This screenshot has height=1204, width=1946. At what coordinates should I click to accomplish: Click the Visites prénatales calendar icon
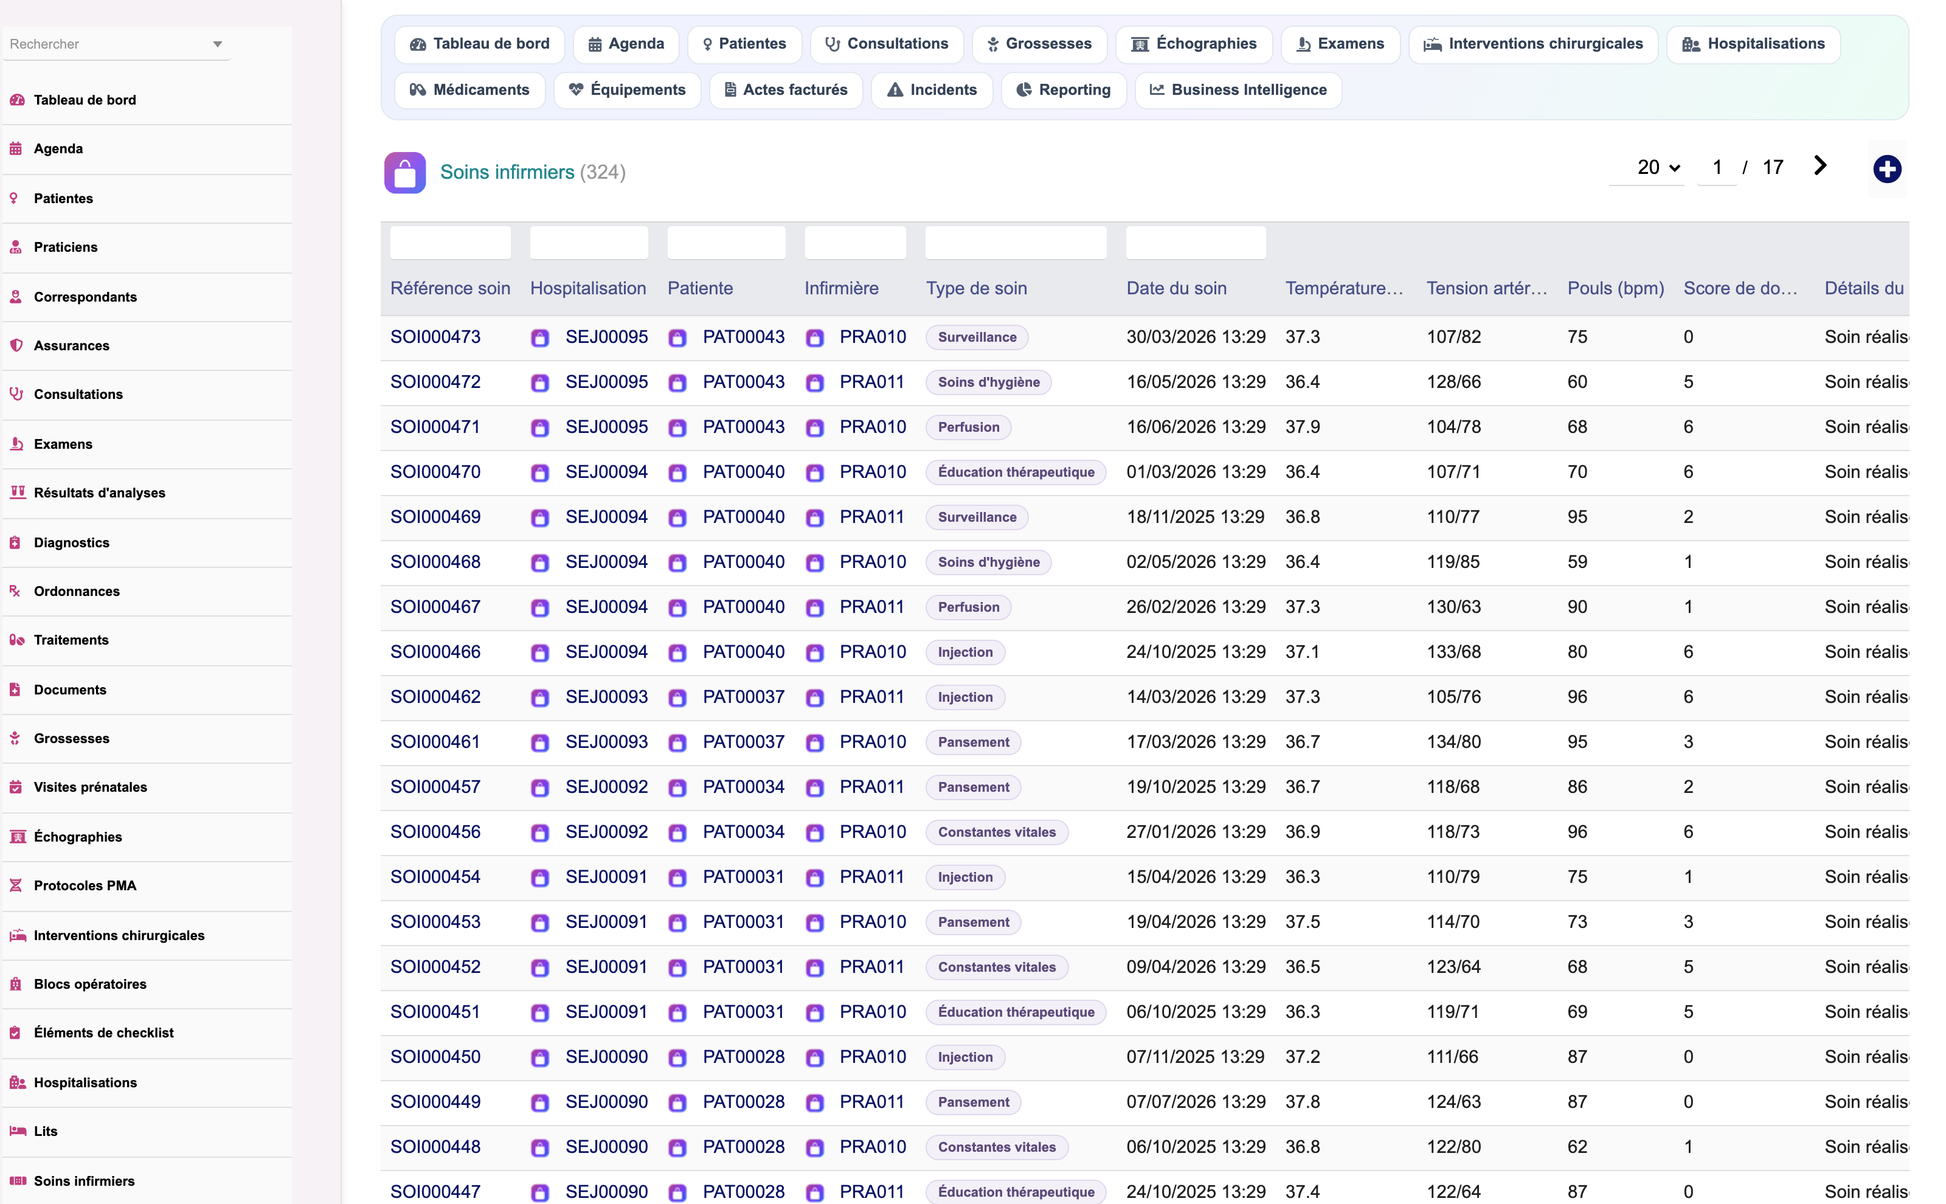[x=16, y=787]
